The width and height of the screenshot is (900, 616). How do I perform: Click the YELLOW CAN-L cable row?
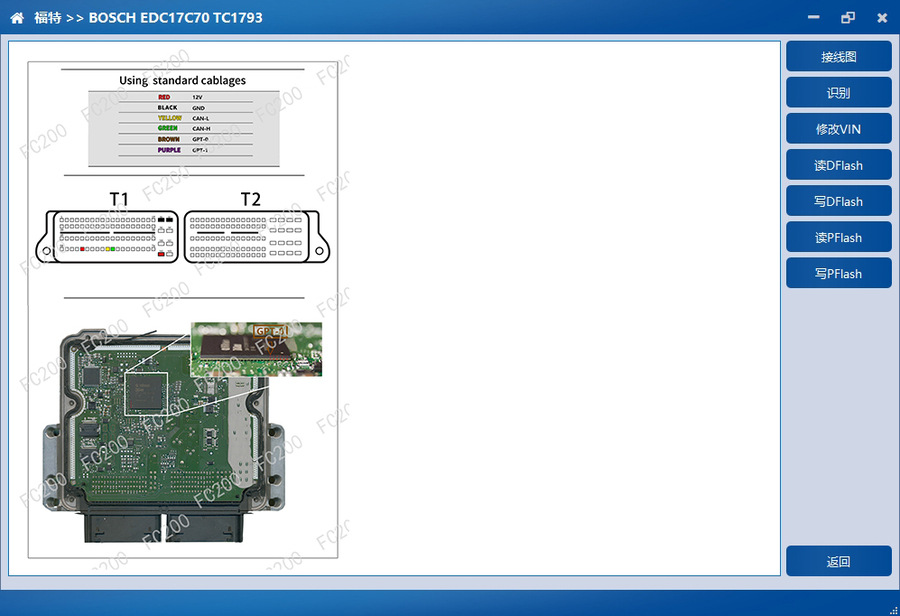(x=185, y=118)
